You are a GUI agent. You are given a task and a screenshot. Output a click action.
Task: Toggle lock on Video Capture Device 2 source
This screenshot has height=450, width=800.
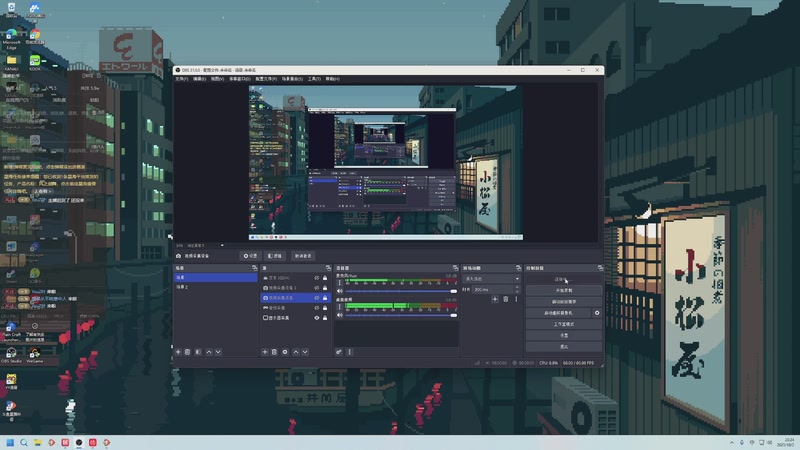tap(325, 288)
